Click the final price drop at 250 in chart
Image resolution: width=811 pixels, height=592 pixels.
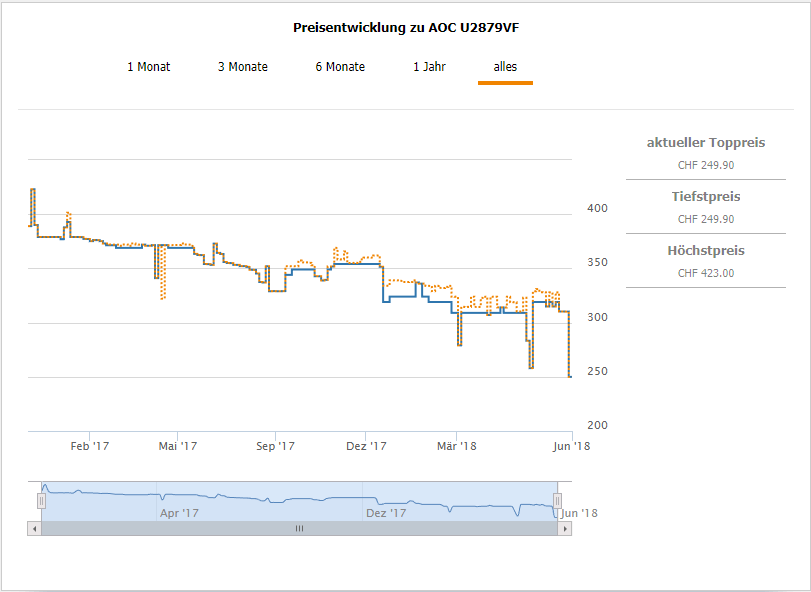coord(570,377)
